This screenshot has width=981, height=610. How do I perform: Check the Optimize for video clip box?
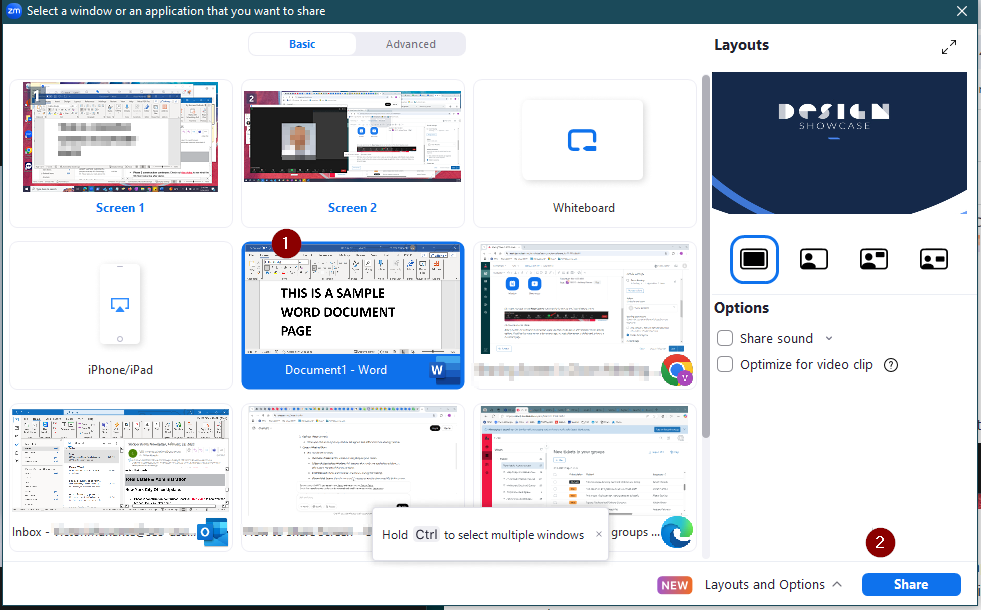tap(726, 365)
